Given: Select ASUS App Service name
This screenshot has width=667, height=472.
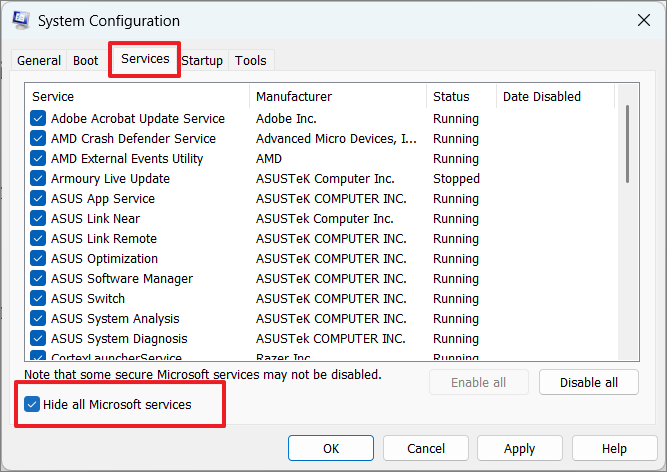Looking at the screenshot, I should pyautogui.click(x=103, y=199).
